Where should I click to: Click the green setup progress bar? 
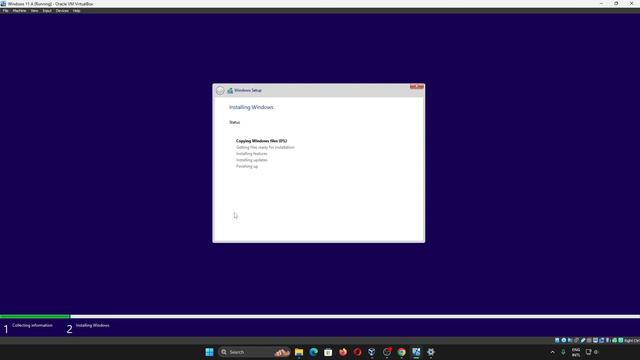pyautogui.click(x=35, y=316)
